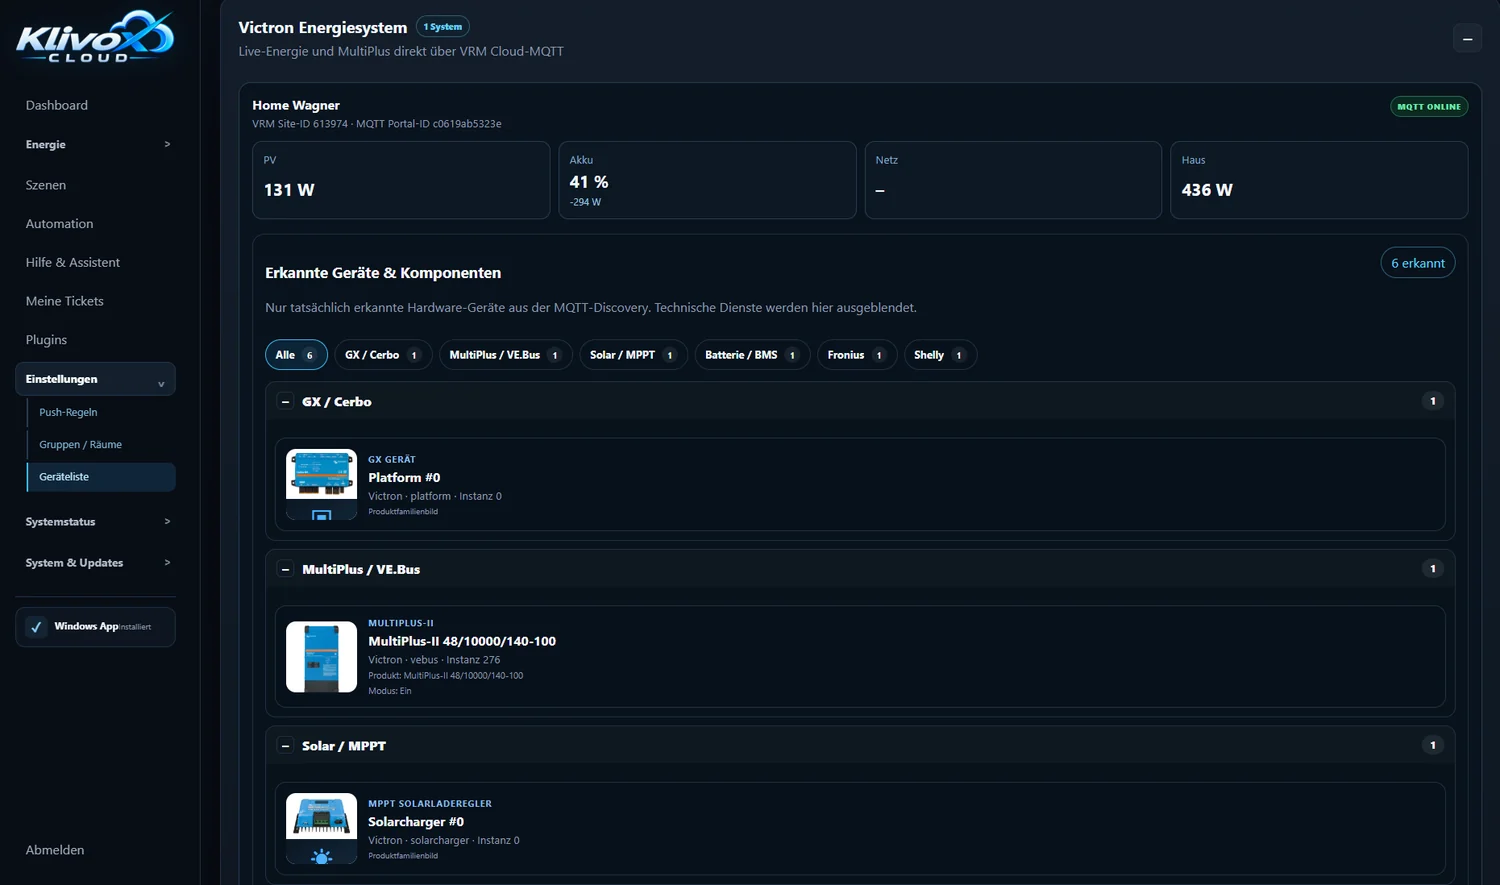Open the Akku 41 % status card
Viewport: 1500px width, 885px height.
point(707,180)
